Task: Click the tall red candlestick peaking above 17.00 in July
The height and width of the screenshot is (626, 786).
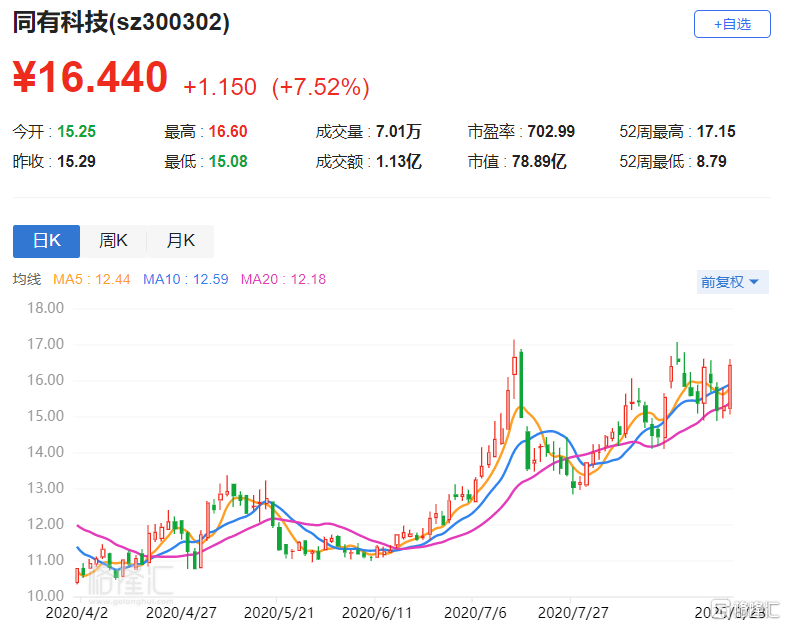Action: pyautogui.click(x=514, y=365)
